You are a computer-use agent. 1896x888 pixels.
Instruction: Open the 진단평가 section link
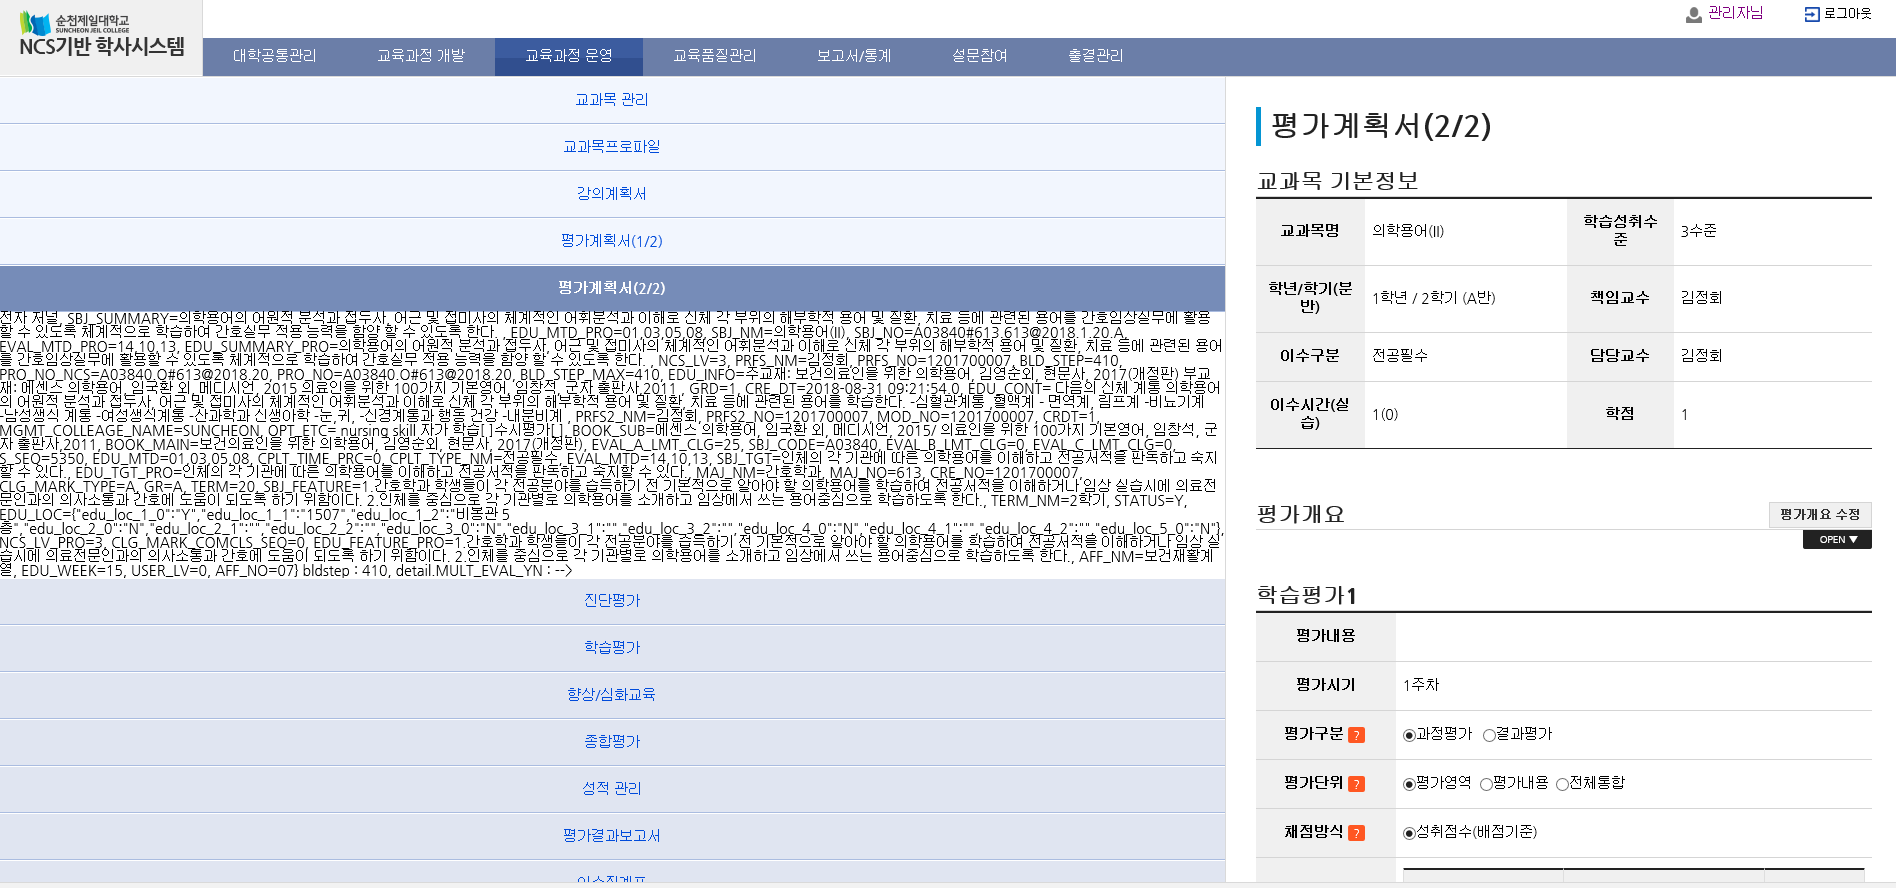point(611,601)
